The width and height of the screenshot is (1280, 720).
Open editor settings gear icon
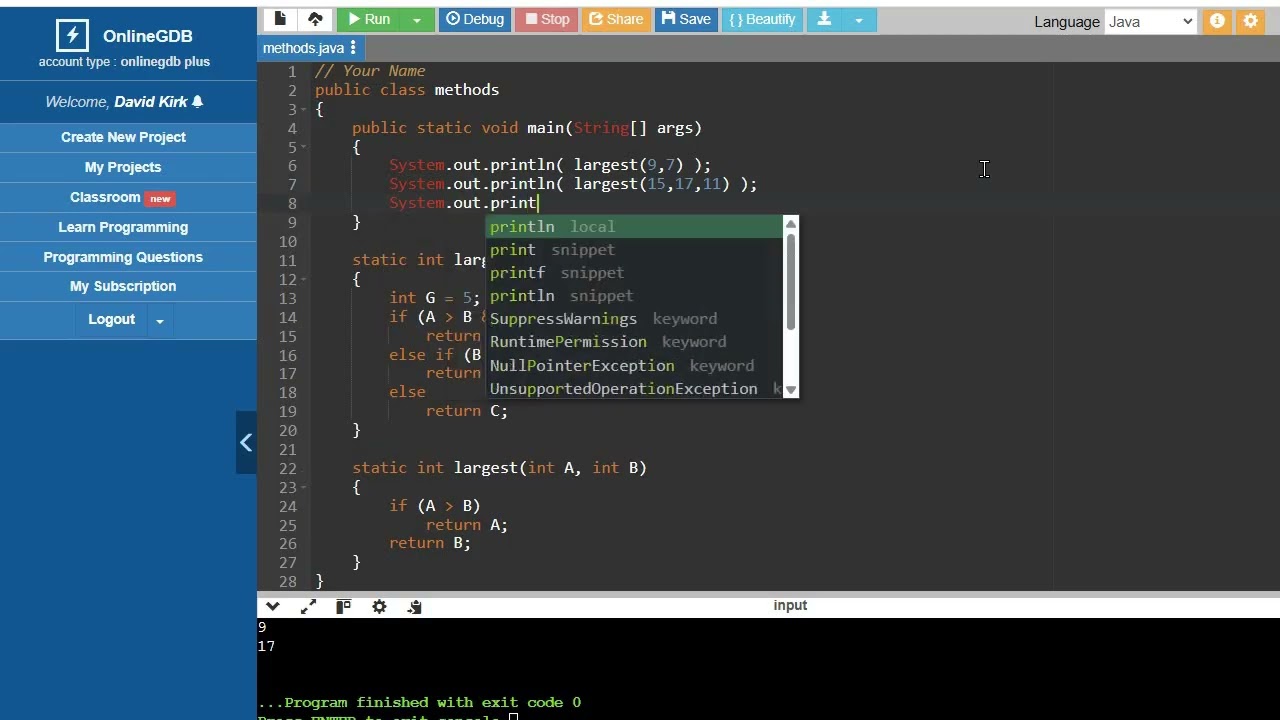point(1250,21)
